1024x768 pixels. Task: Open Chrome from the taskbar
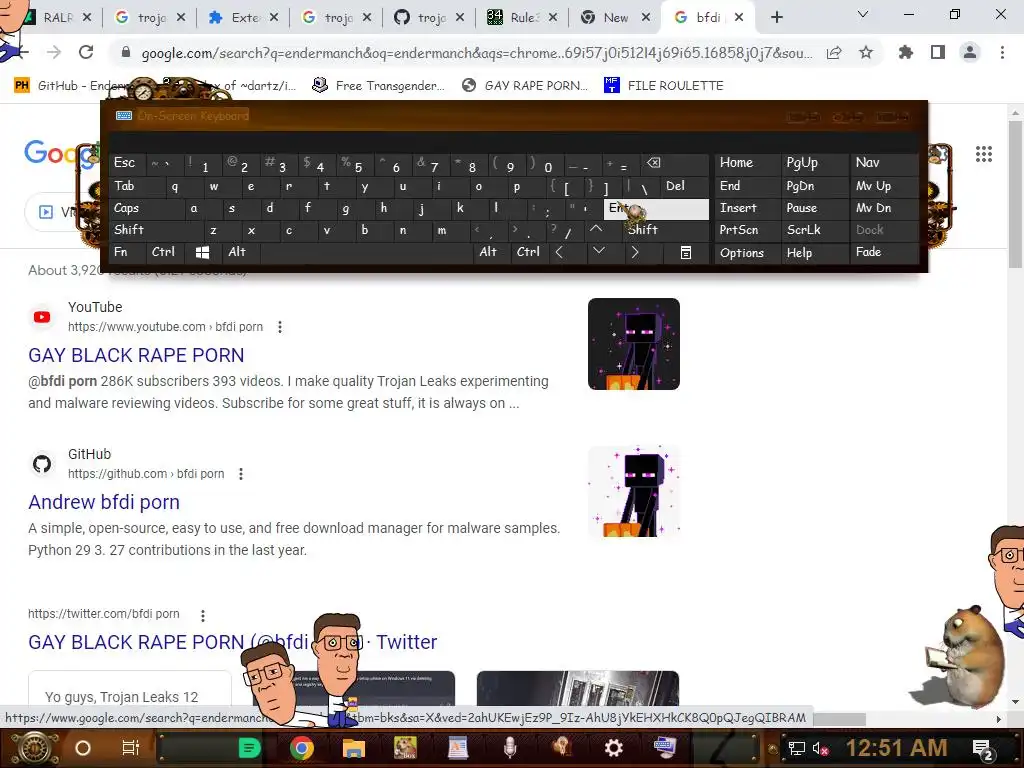pyautogui.click(x=302, y=748)
